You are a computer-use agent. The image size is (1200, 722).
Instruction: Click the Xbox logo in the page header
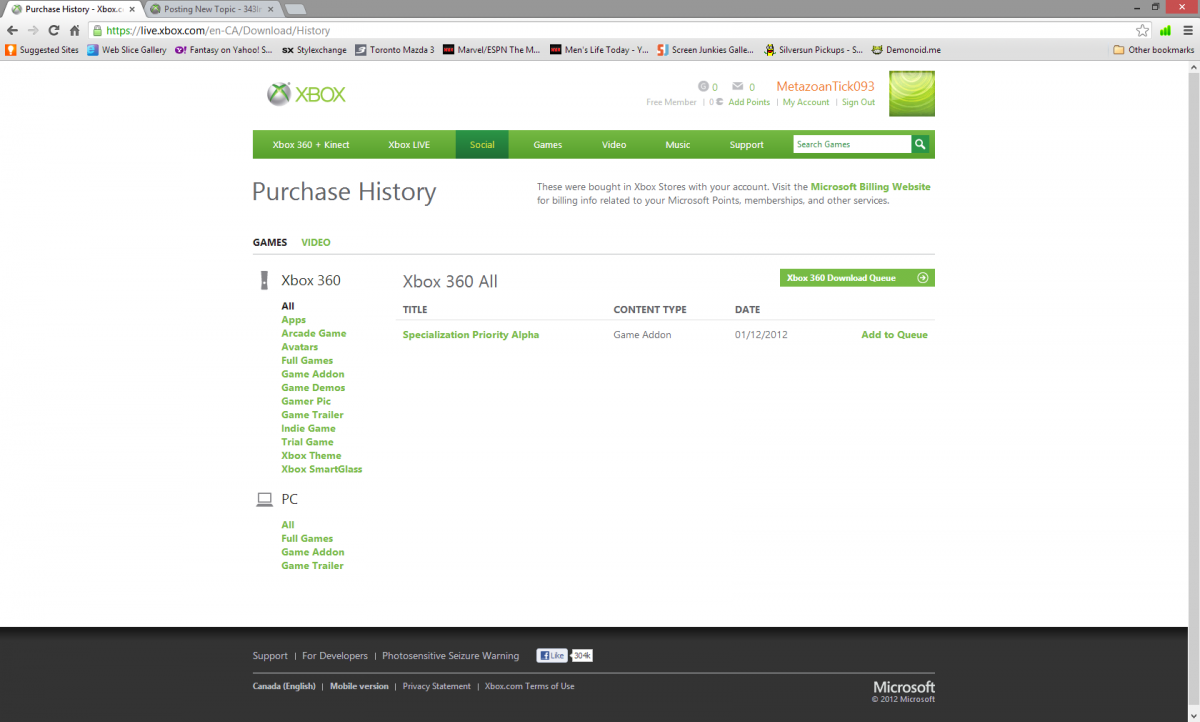click(306, 94)
